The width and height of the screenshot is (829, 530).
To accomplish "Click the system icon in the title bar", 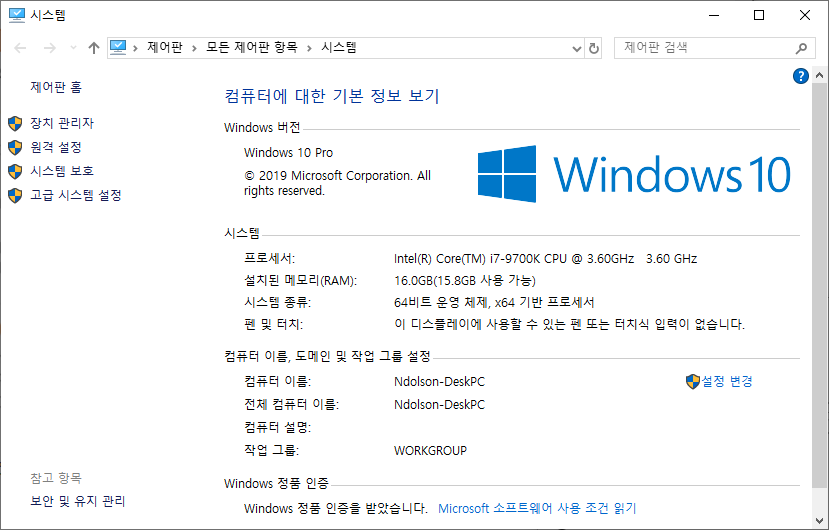I will pos(16,15).
